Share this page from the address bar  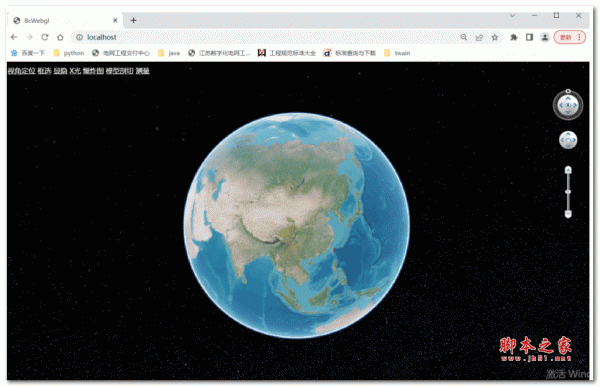coord(479,37)
